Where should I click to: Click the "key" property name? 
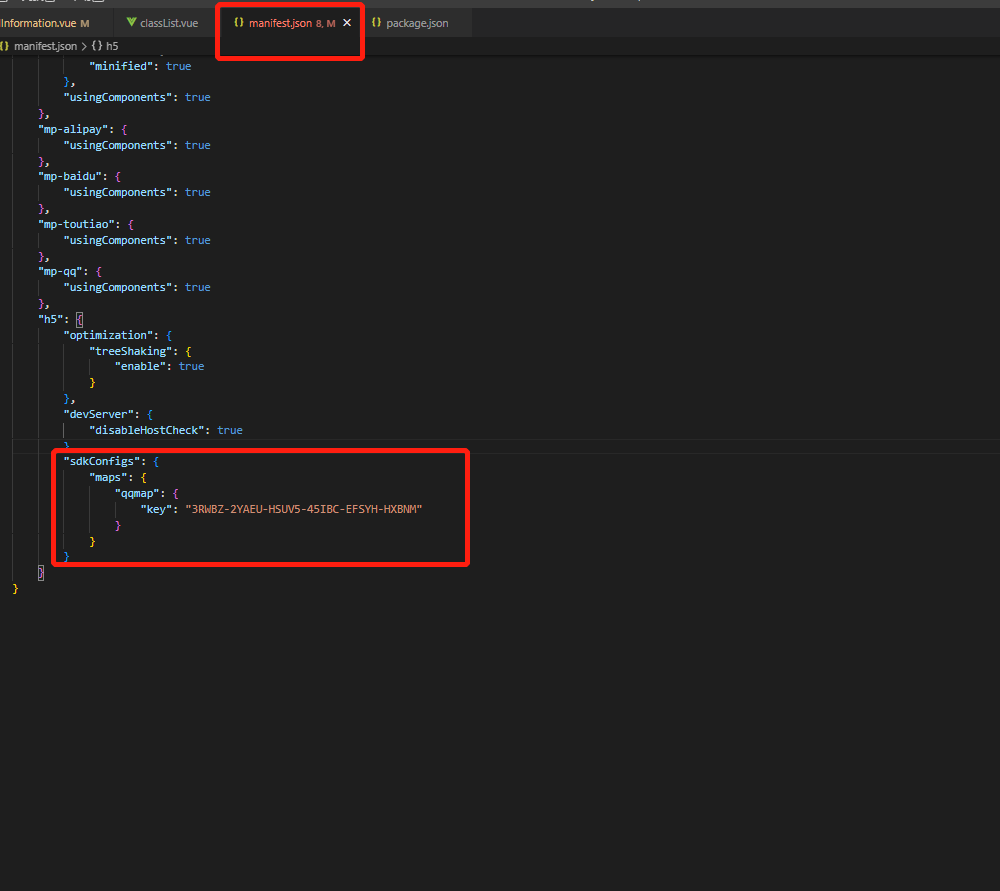pyautogui.click(x=156, y=510)
